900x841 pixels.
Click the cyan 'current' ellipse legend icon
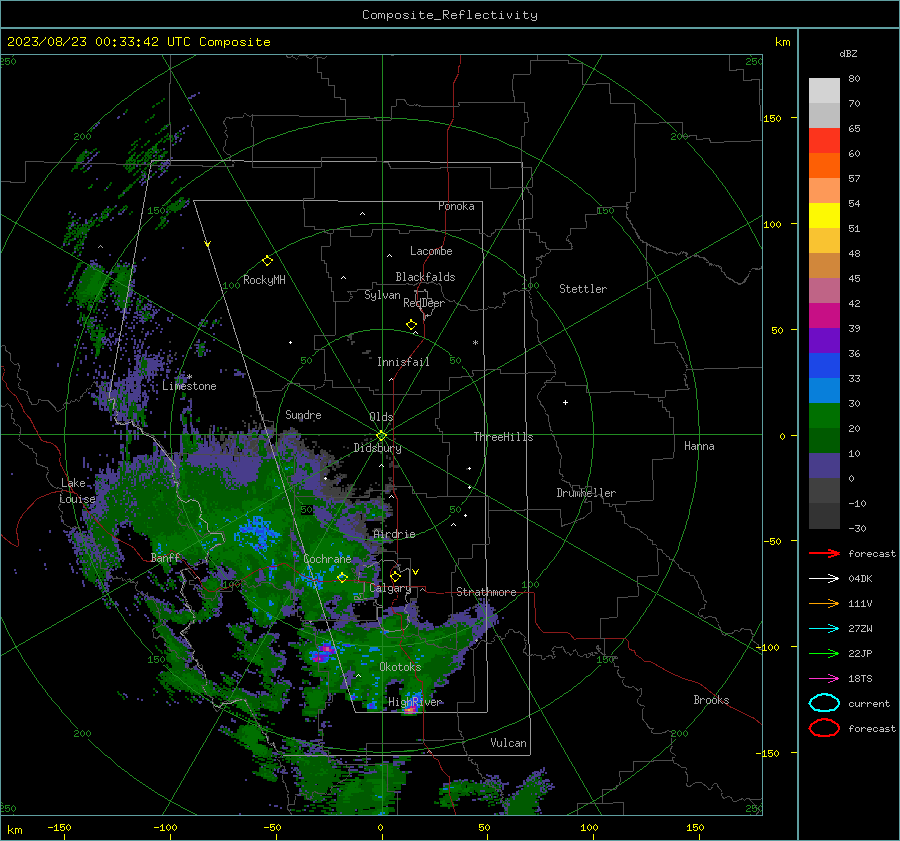click(824, 703)
